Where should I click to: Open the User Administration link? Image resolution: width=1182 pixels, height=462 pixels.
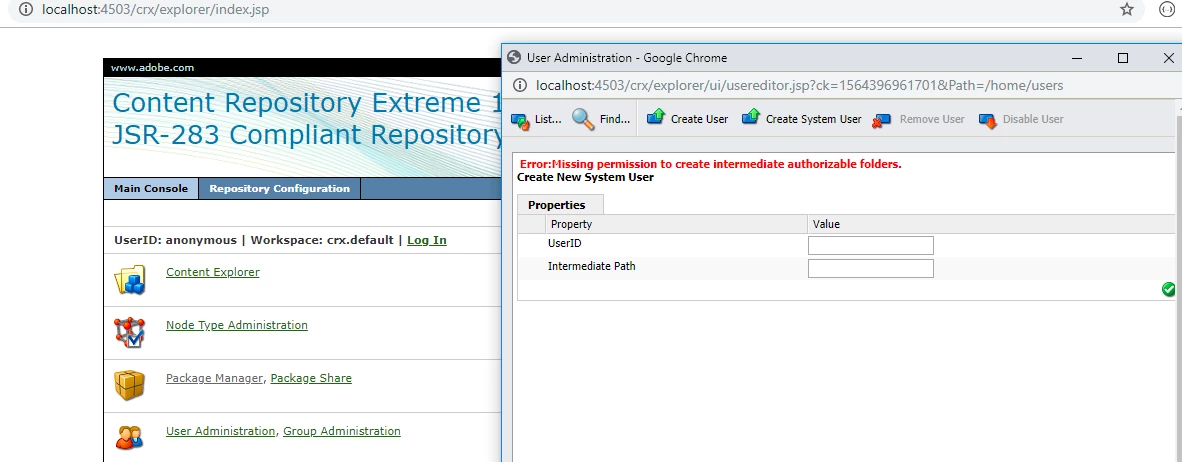click(220, 431)
